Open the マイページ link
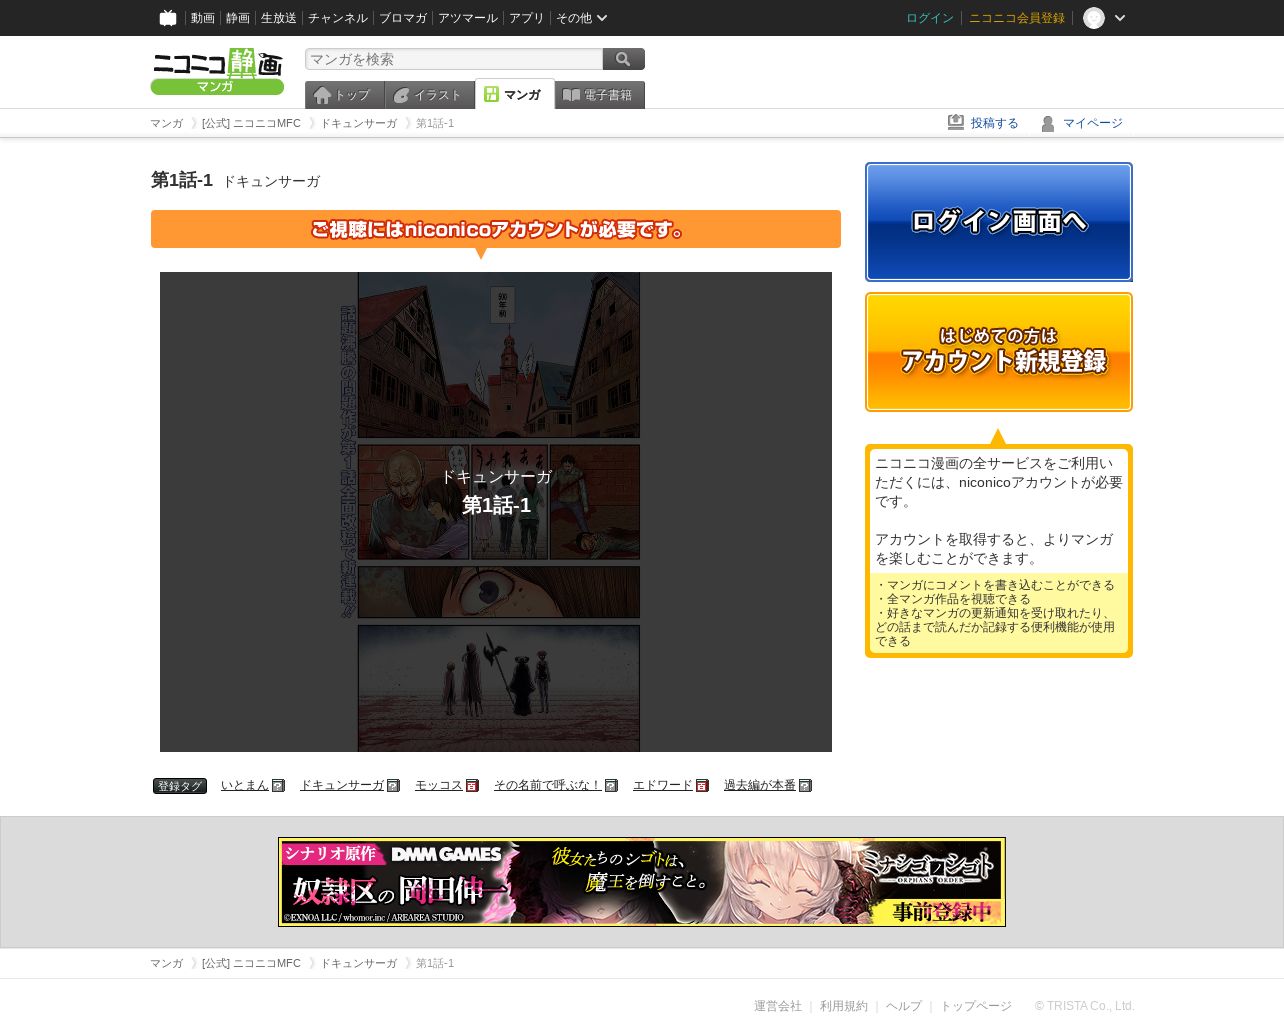This screenshot has height=1033, width=1284. click(x=1093, y=123)
